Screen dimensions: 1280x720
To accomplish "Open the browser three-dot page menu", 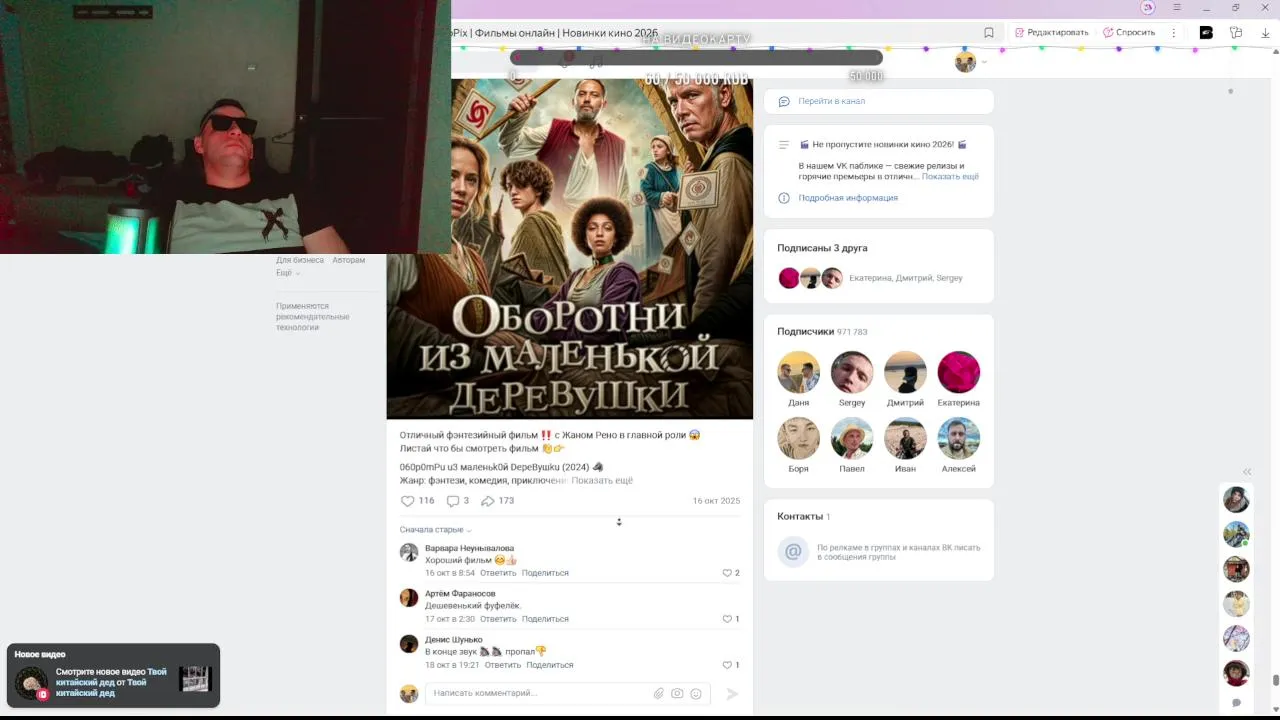I will click(x=1174, y=32).
